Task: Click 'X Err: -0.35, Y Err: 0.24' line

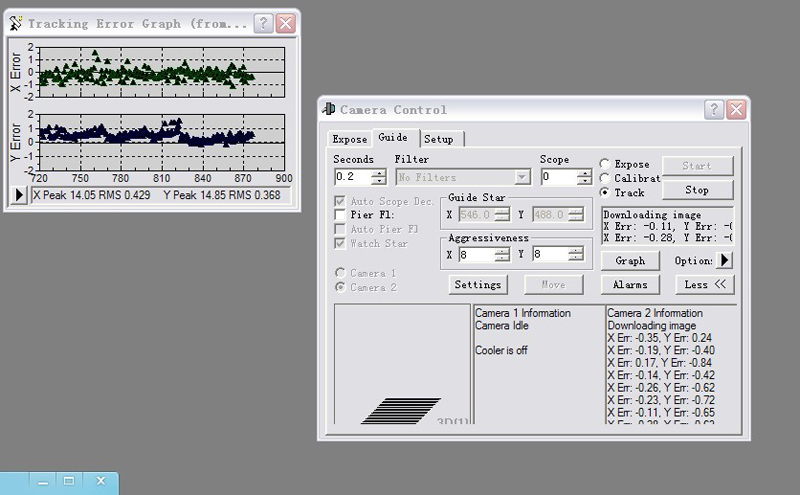Action: click(659, 338)
